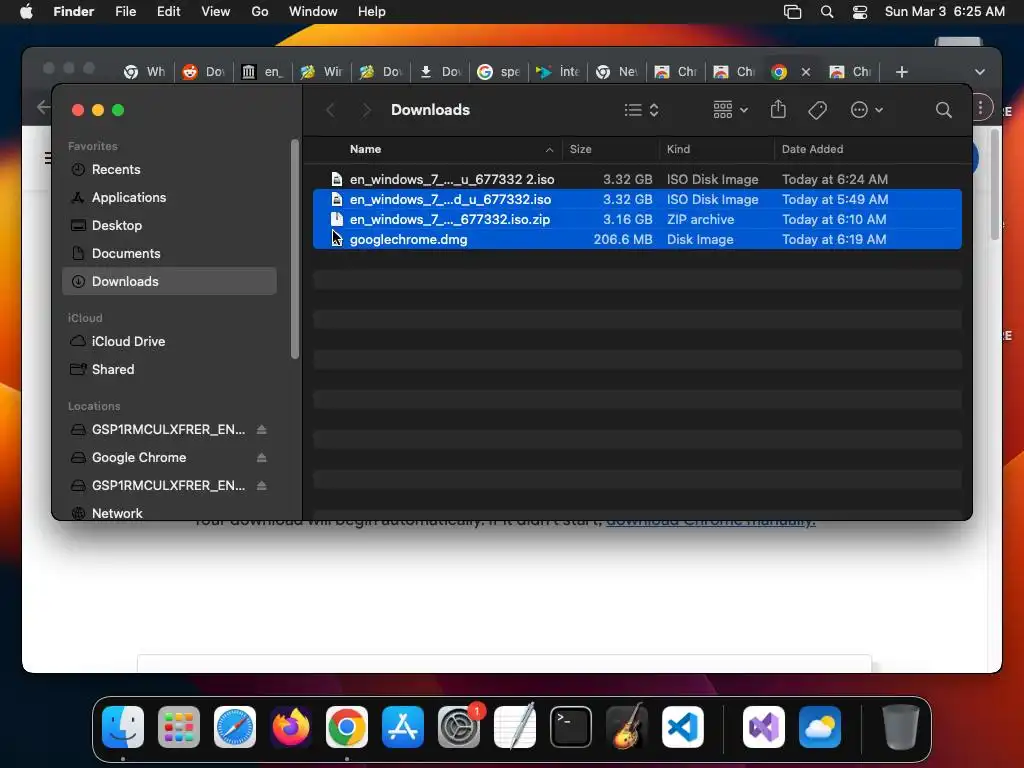Image resolution: width=1024 pixels, height=768 pixels.
Task: Click Finder sidebar scrollbar
Action: [x=295, y=248]
